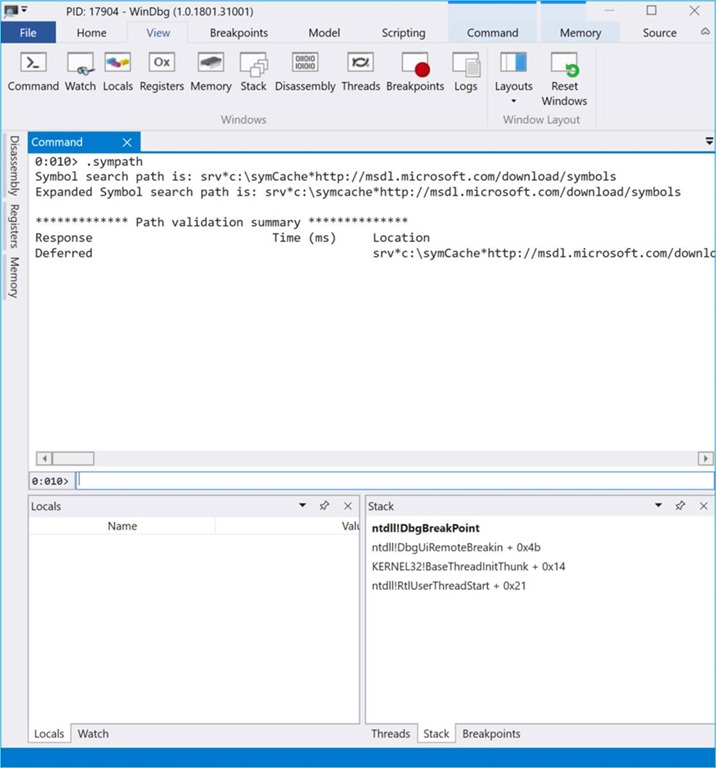Viewport: 716px width, 768px height.
Task: Click the .sympath command line in output
Action: pyautogui.click(x=89, y=162)
